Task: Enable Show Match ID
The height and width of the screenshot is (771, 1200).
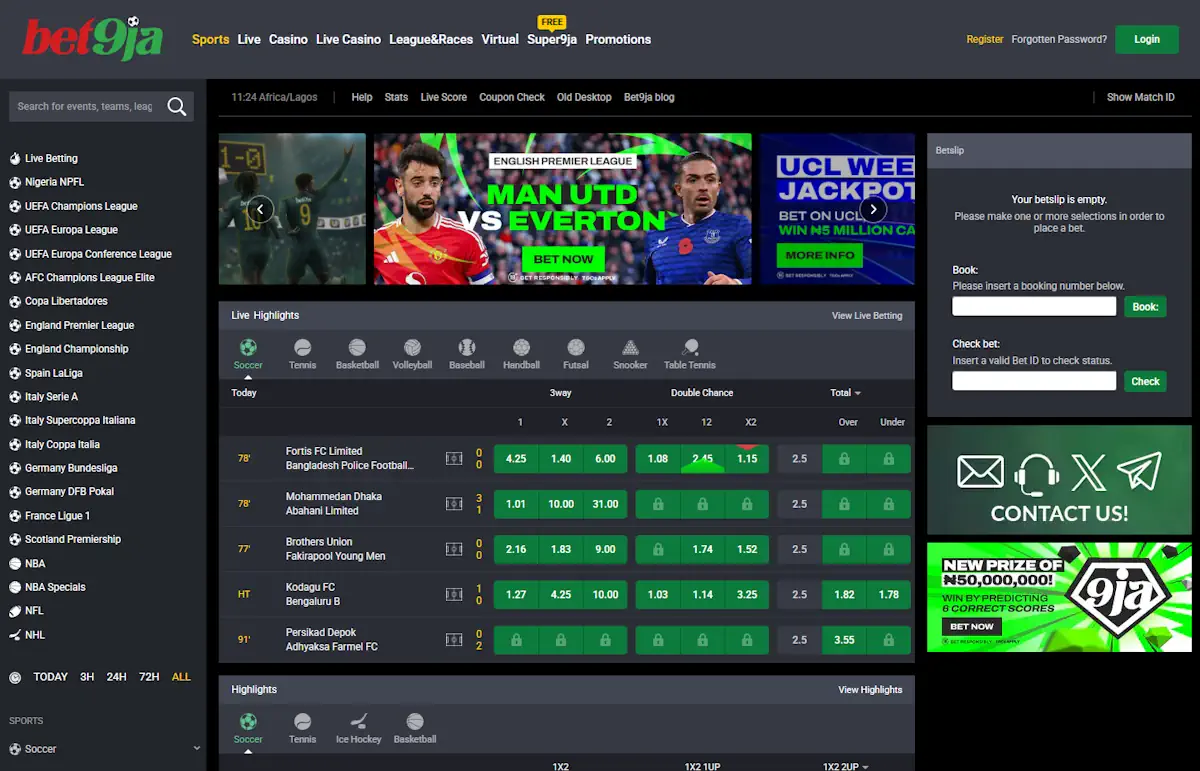Action: pyautogui.click(x=1140, y=97)
